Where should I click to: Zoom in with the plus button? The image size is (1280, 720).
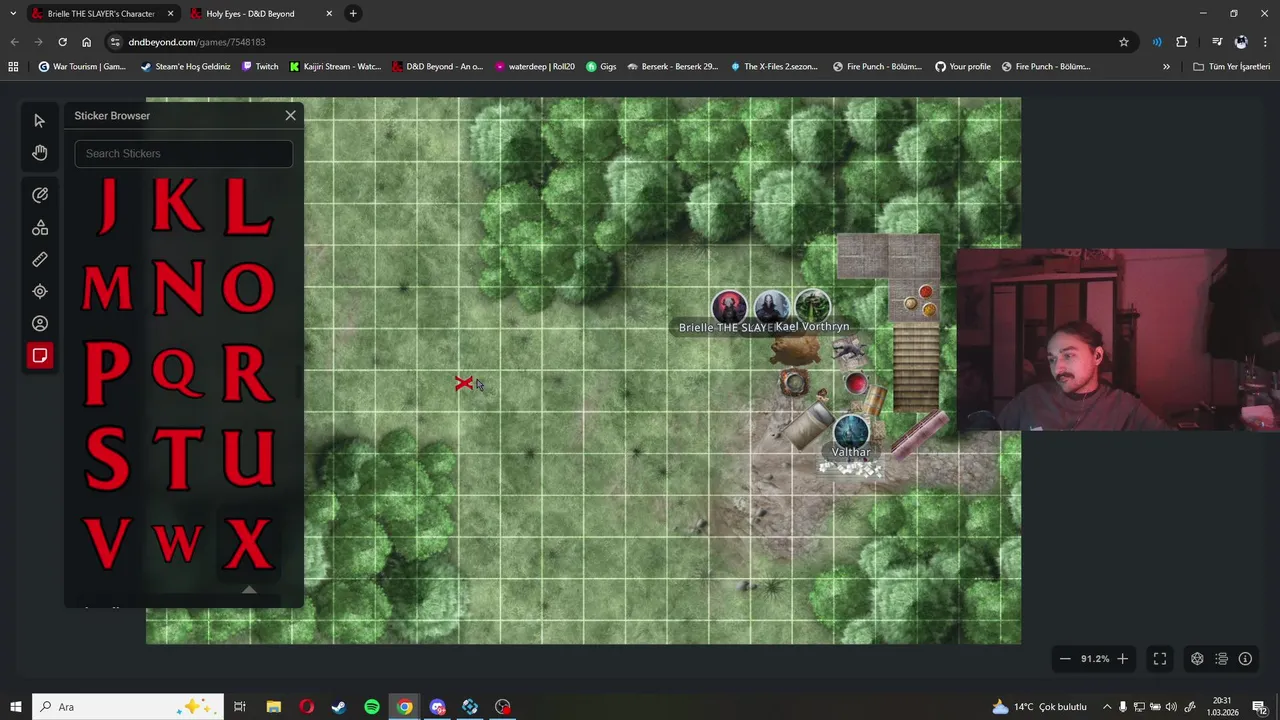tap(1122, 659)
